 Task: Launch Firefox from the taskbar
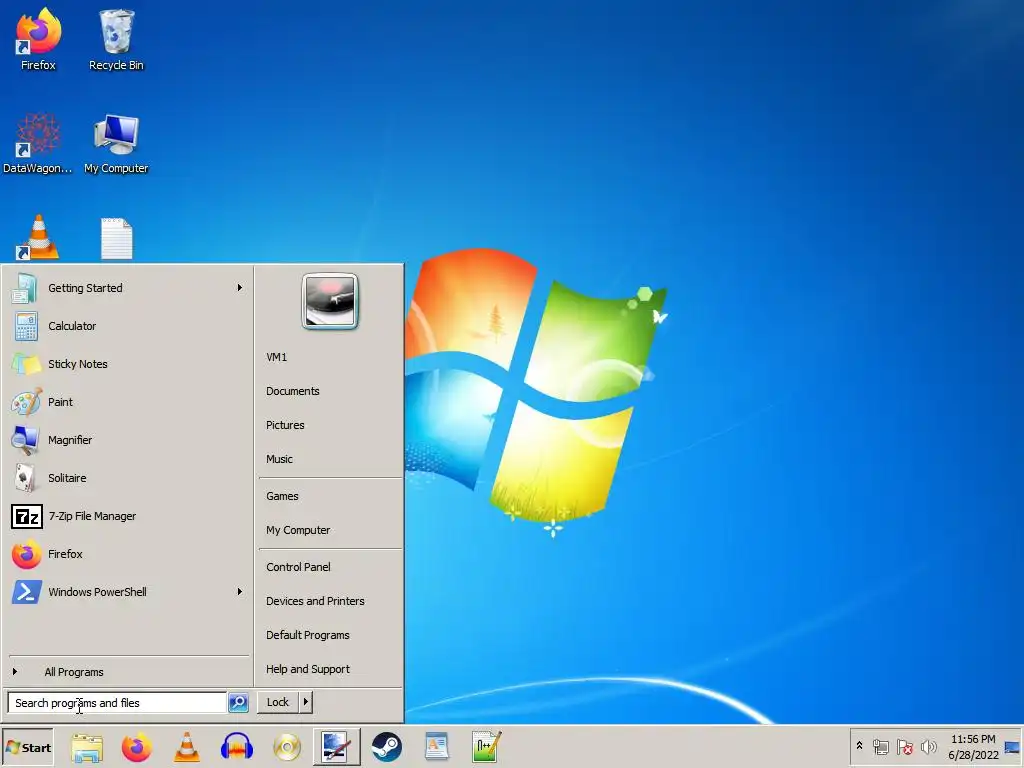coord(136,748)
